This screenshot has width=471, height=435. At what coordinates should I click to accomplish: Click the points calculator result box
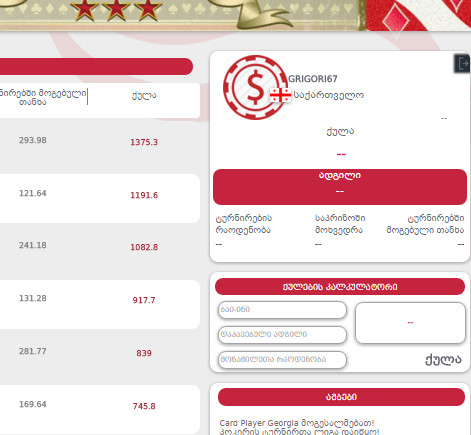(410, 323)
